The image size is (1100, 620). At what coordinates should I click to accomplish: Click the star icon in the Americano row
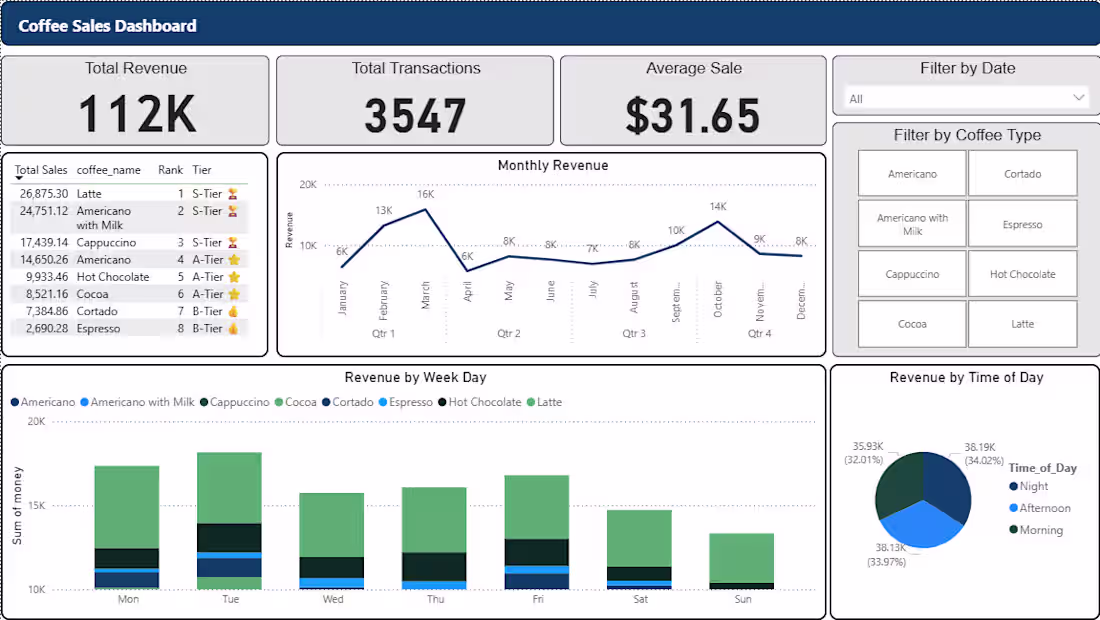click(x=234, y=260)
